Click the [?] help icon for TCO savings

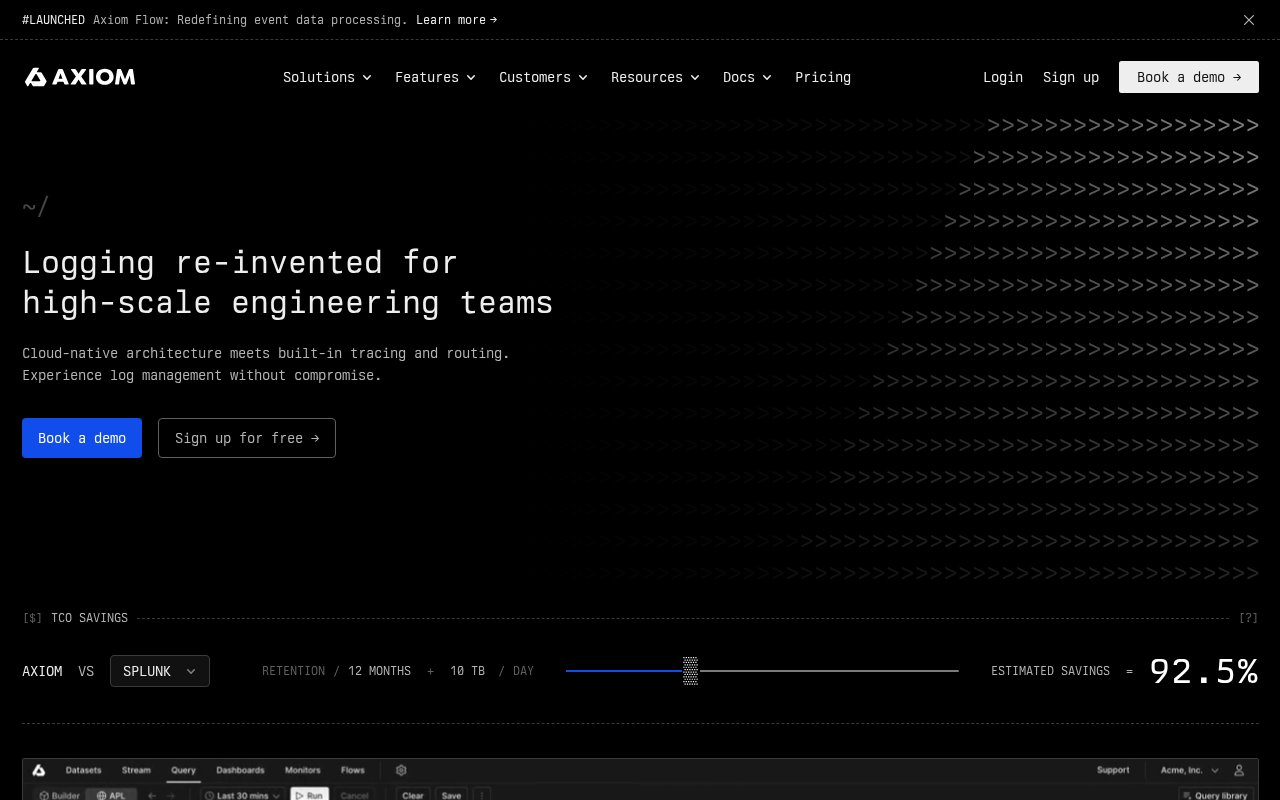[1248, 618]
